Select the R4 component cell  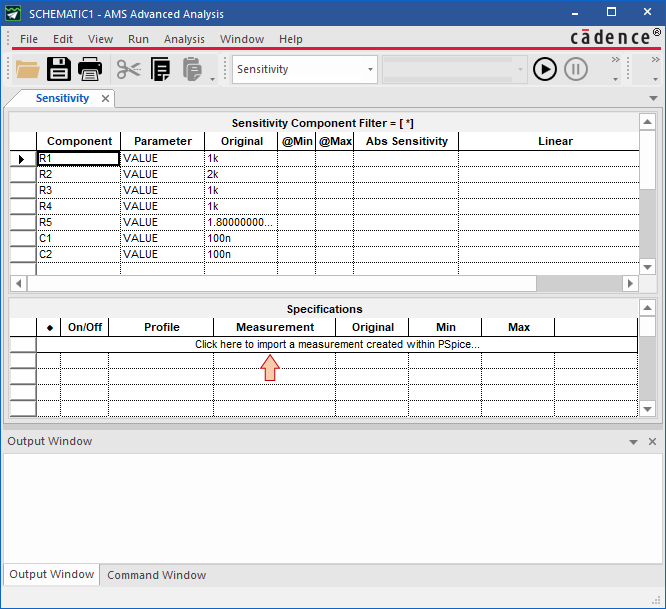tap(78, 206)
